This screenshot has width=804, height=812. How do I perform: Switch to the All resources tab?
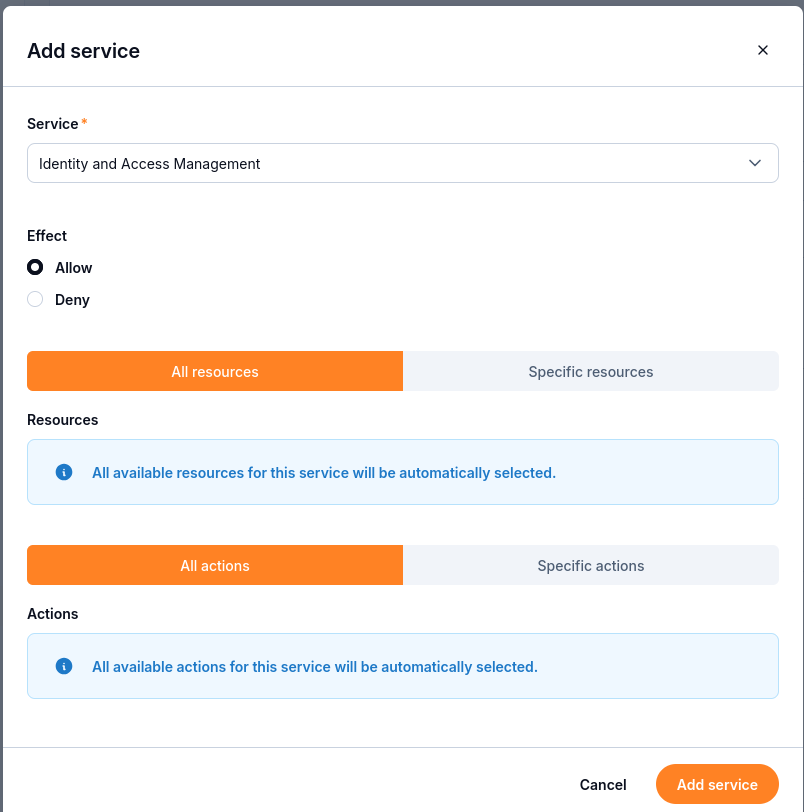click(215, 371)
